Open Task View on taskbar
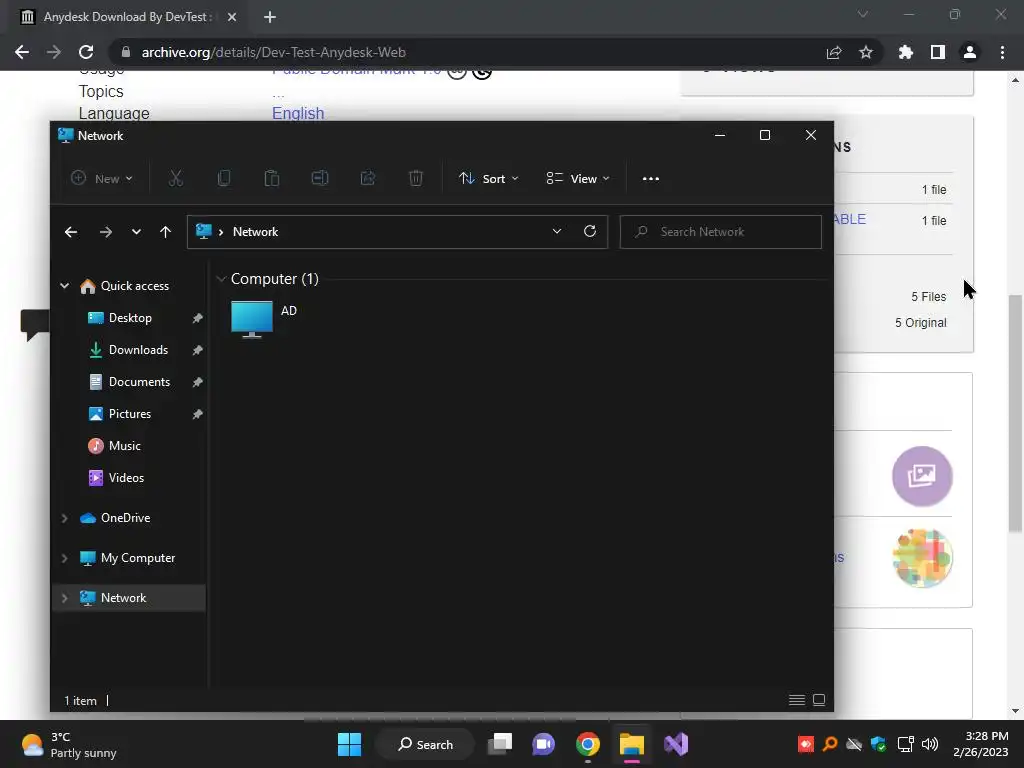The height and width of the screenshot is (768, 1024). (501, 744)
